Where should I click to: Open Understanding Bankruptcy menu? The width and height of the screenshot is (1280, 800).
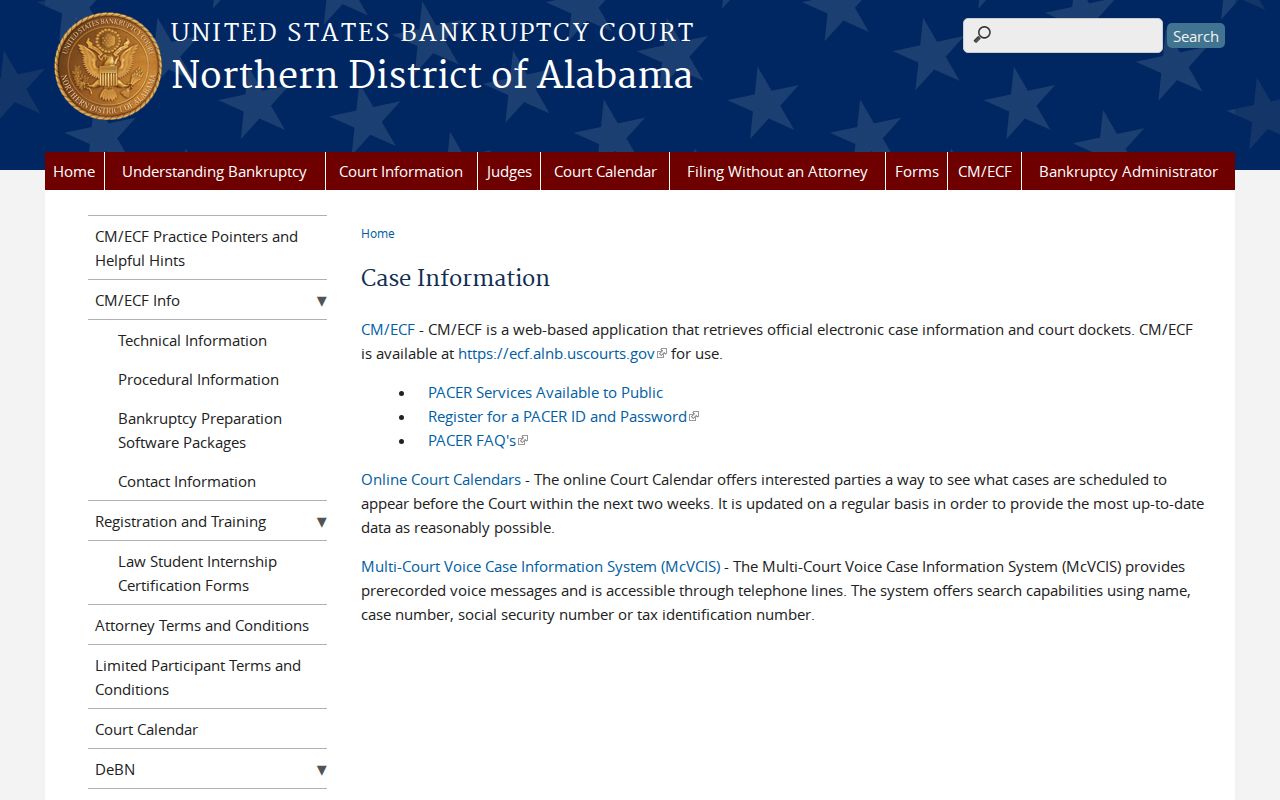point(214,171)
